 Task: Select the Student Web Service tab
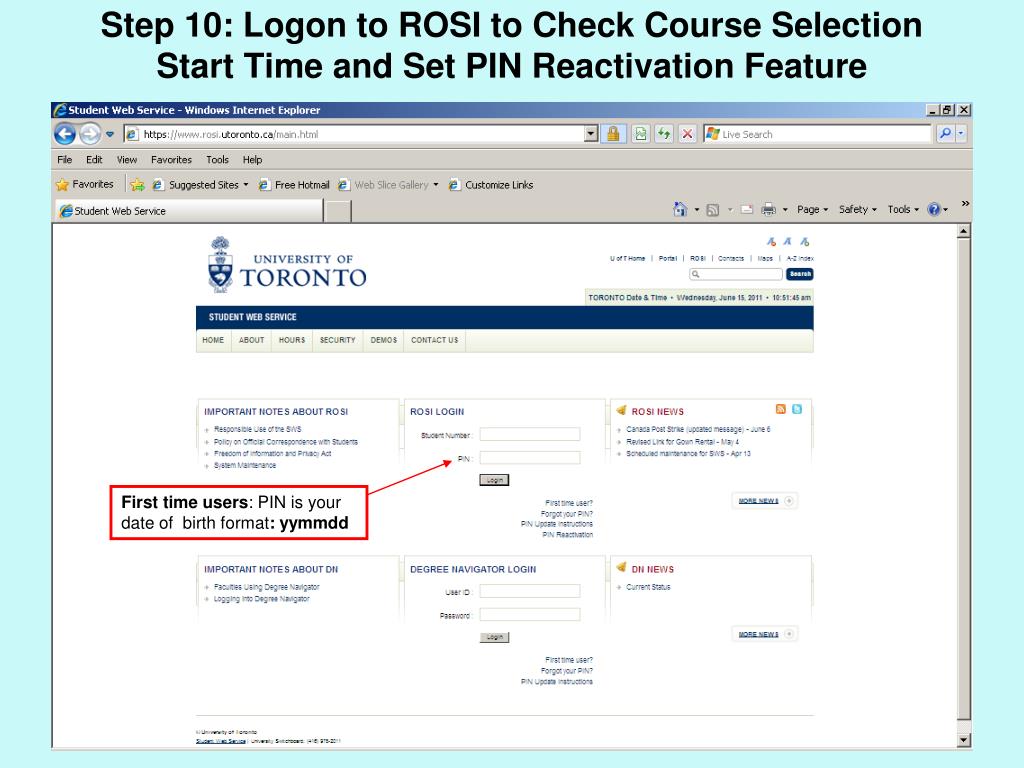tap(188, 211)
